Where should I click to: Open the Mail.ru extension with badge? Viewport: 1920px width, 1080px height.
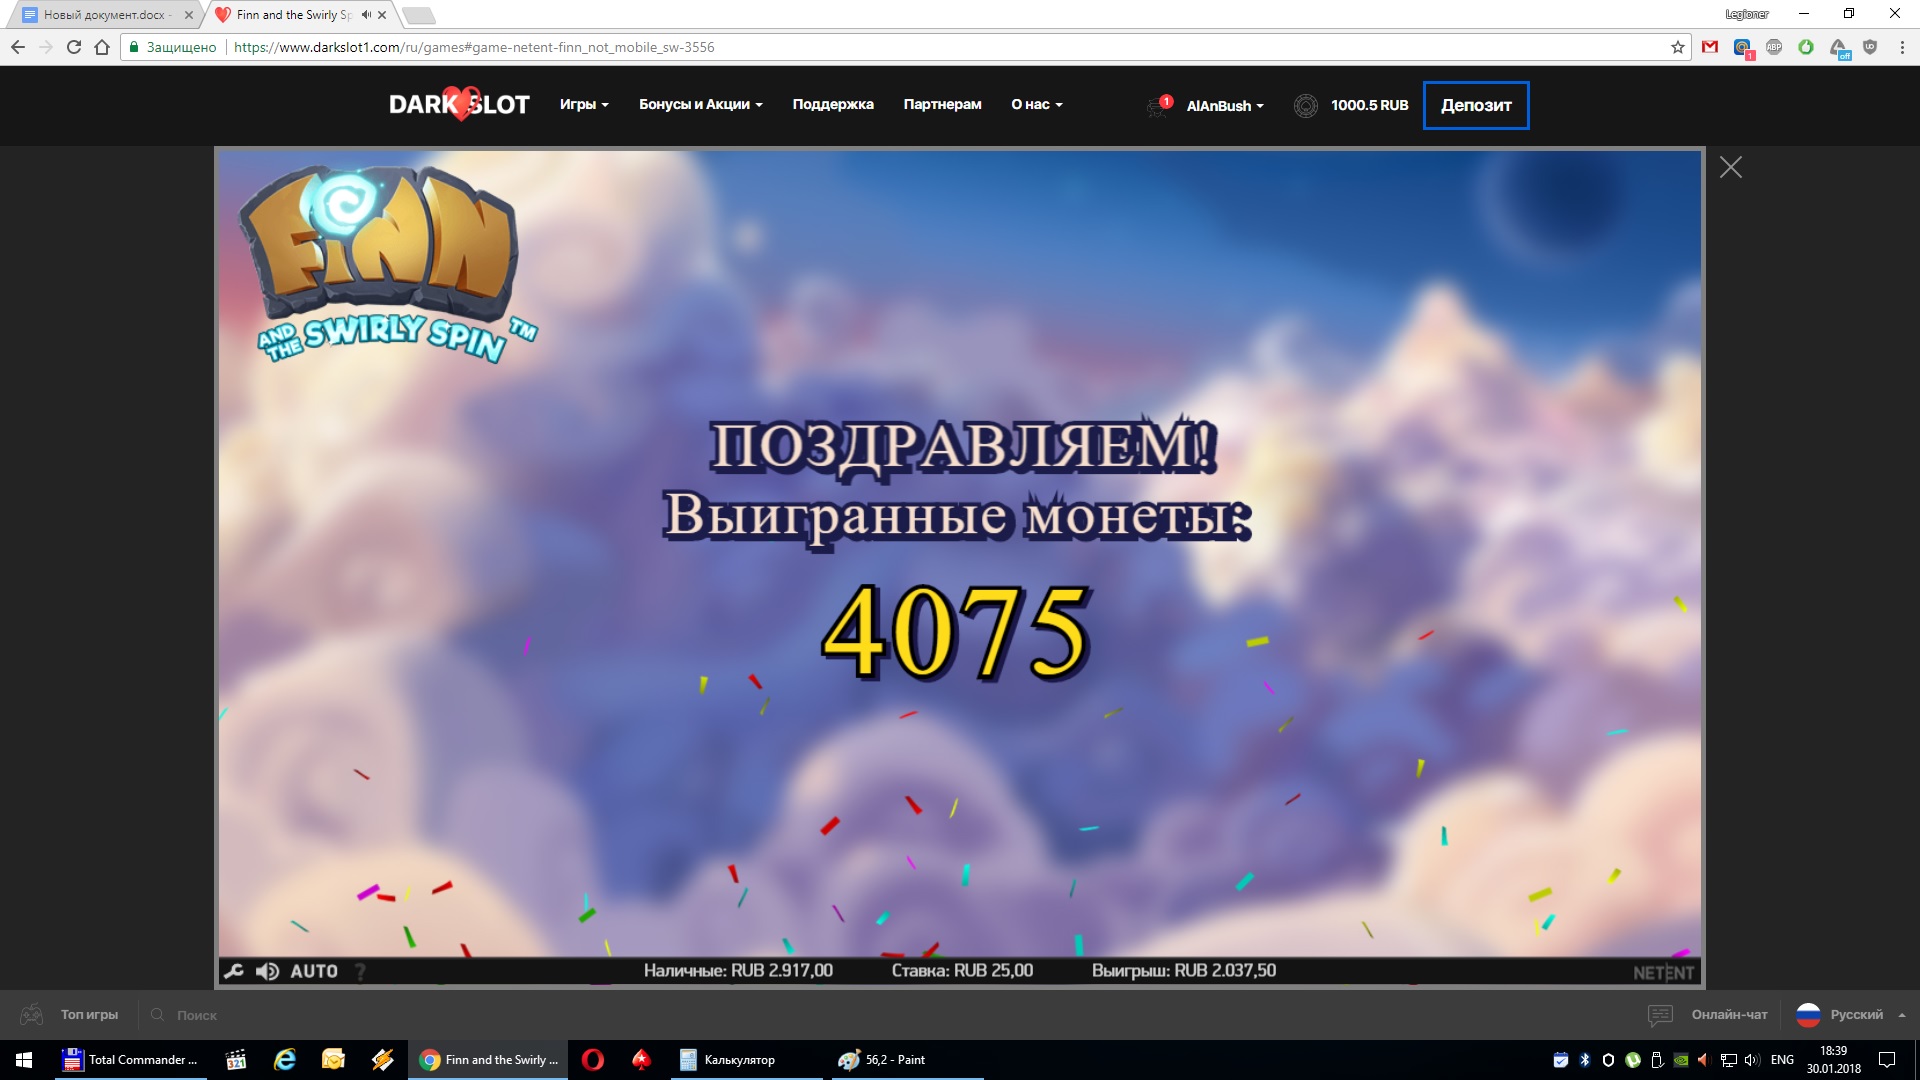(1743, 48)
